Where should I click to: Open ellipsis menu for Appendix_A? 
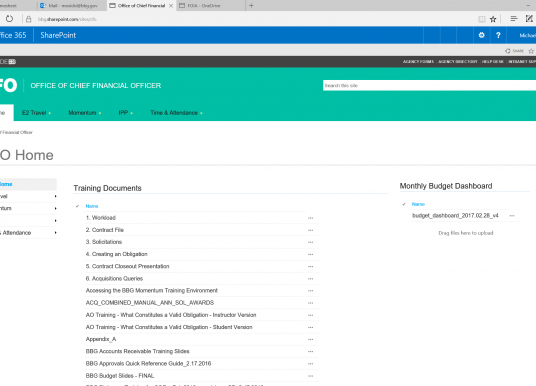[x=310, y=340]
